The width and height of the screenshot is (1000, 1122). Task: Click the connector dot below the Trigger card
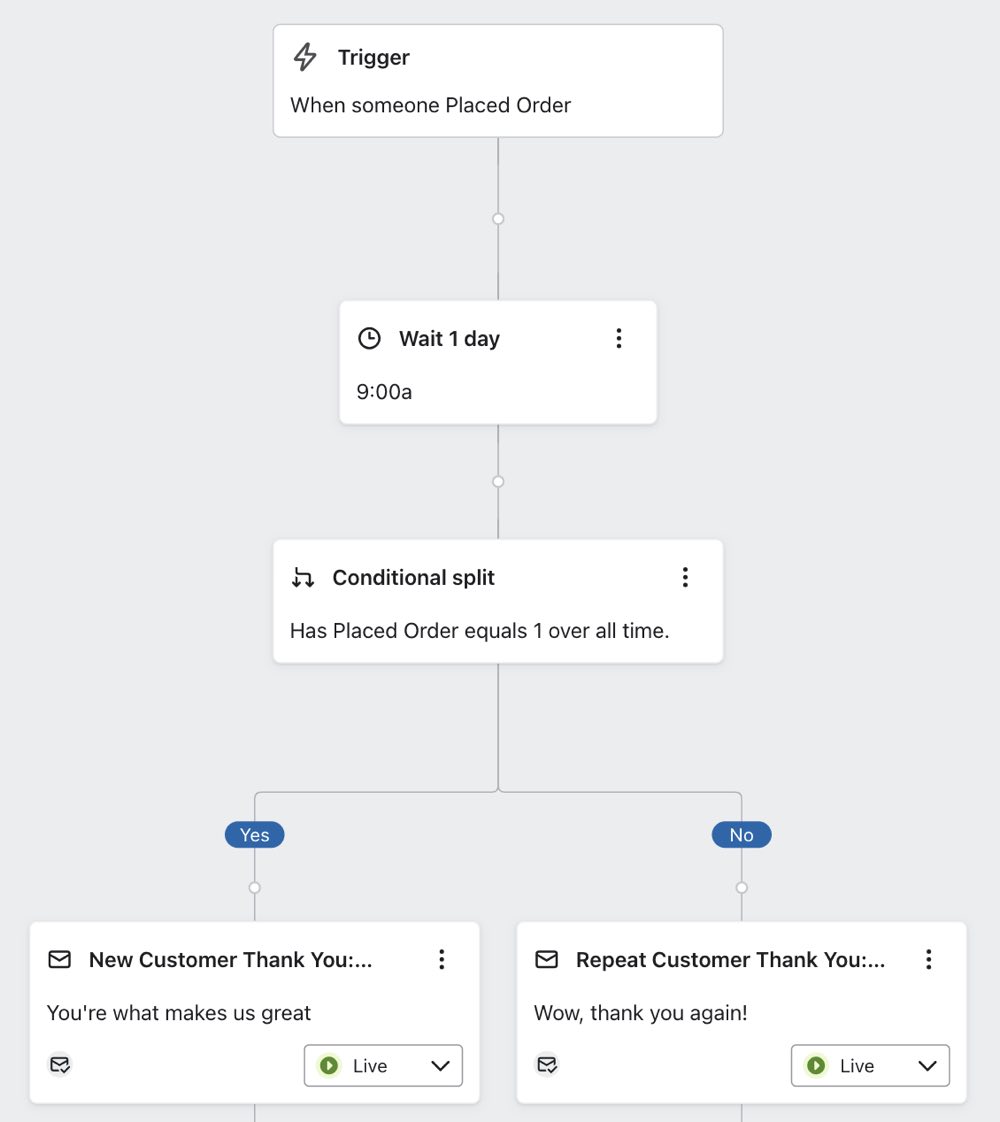497,217
